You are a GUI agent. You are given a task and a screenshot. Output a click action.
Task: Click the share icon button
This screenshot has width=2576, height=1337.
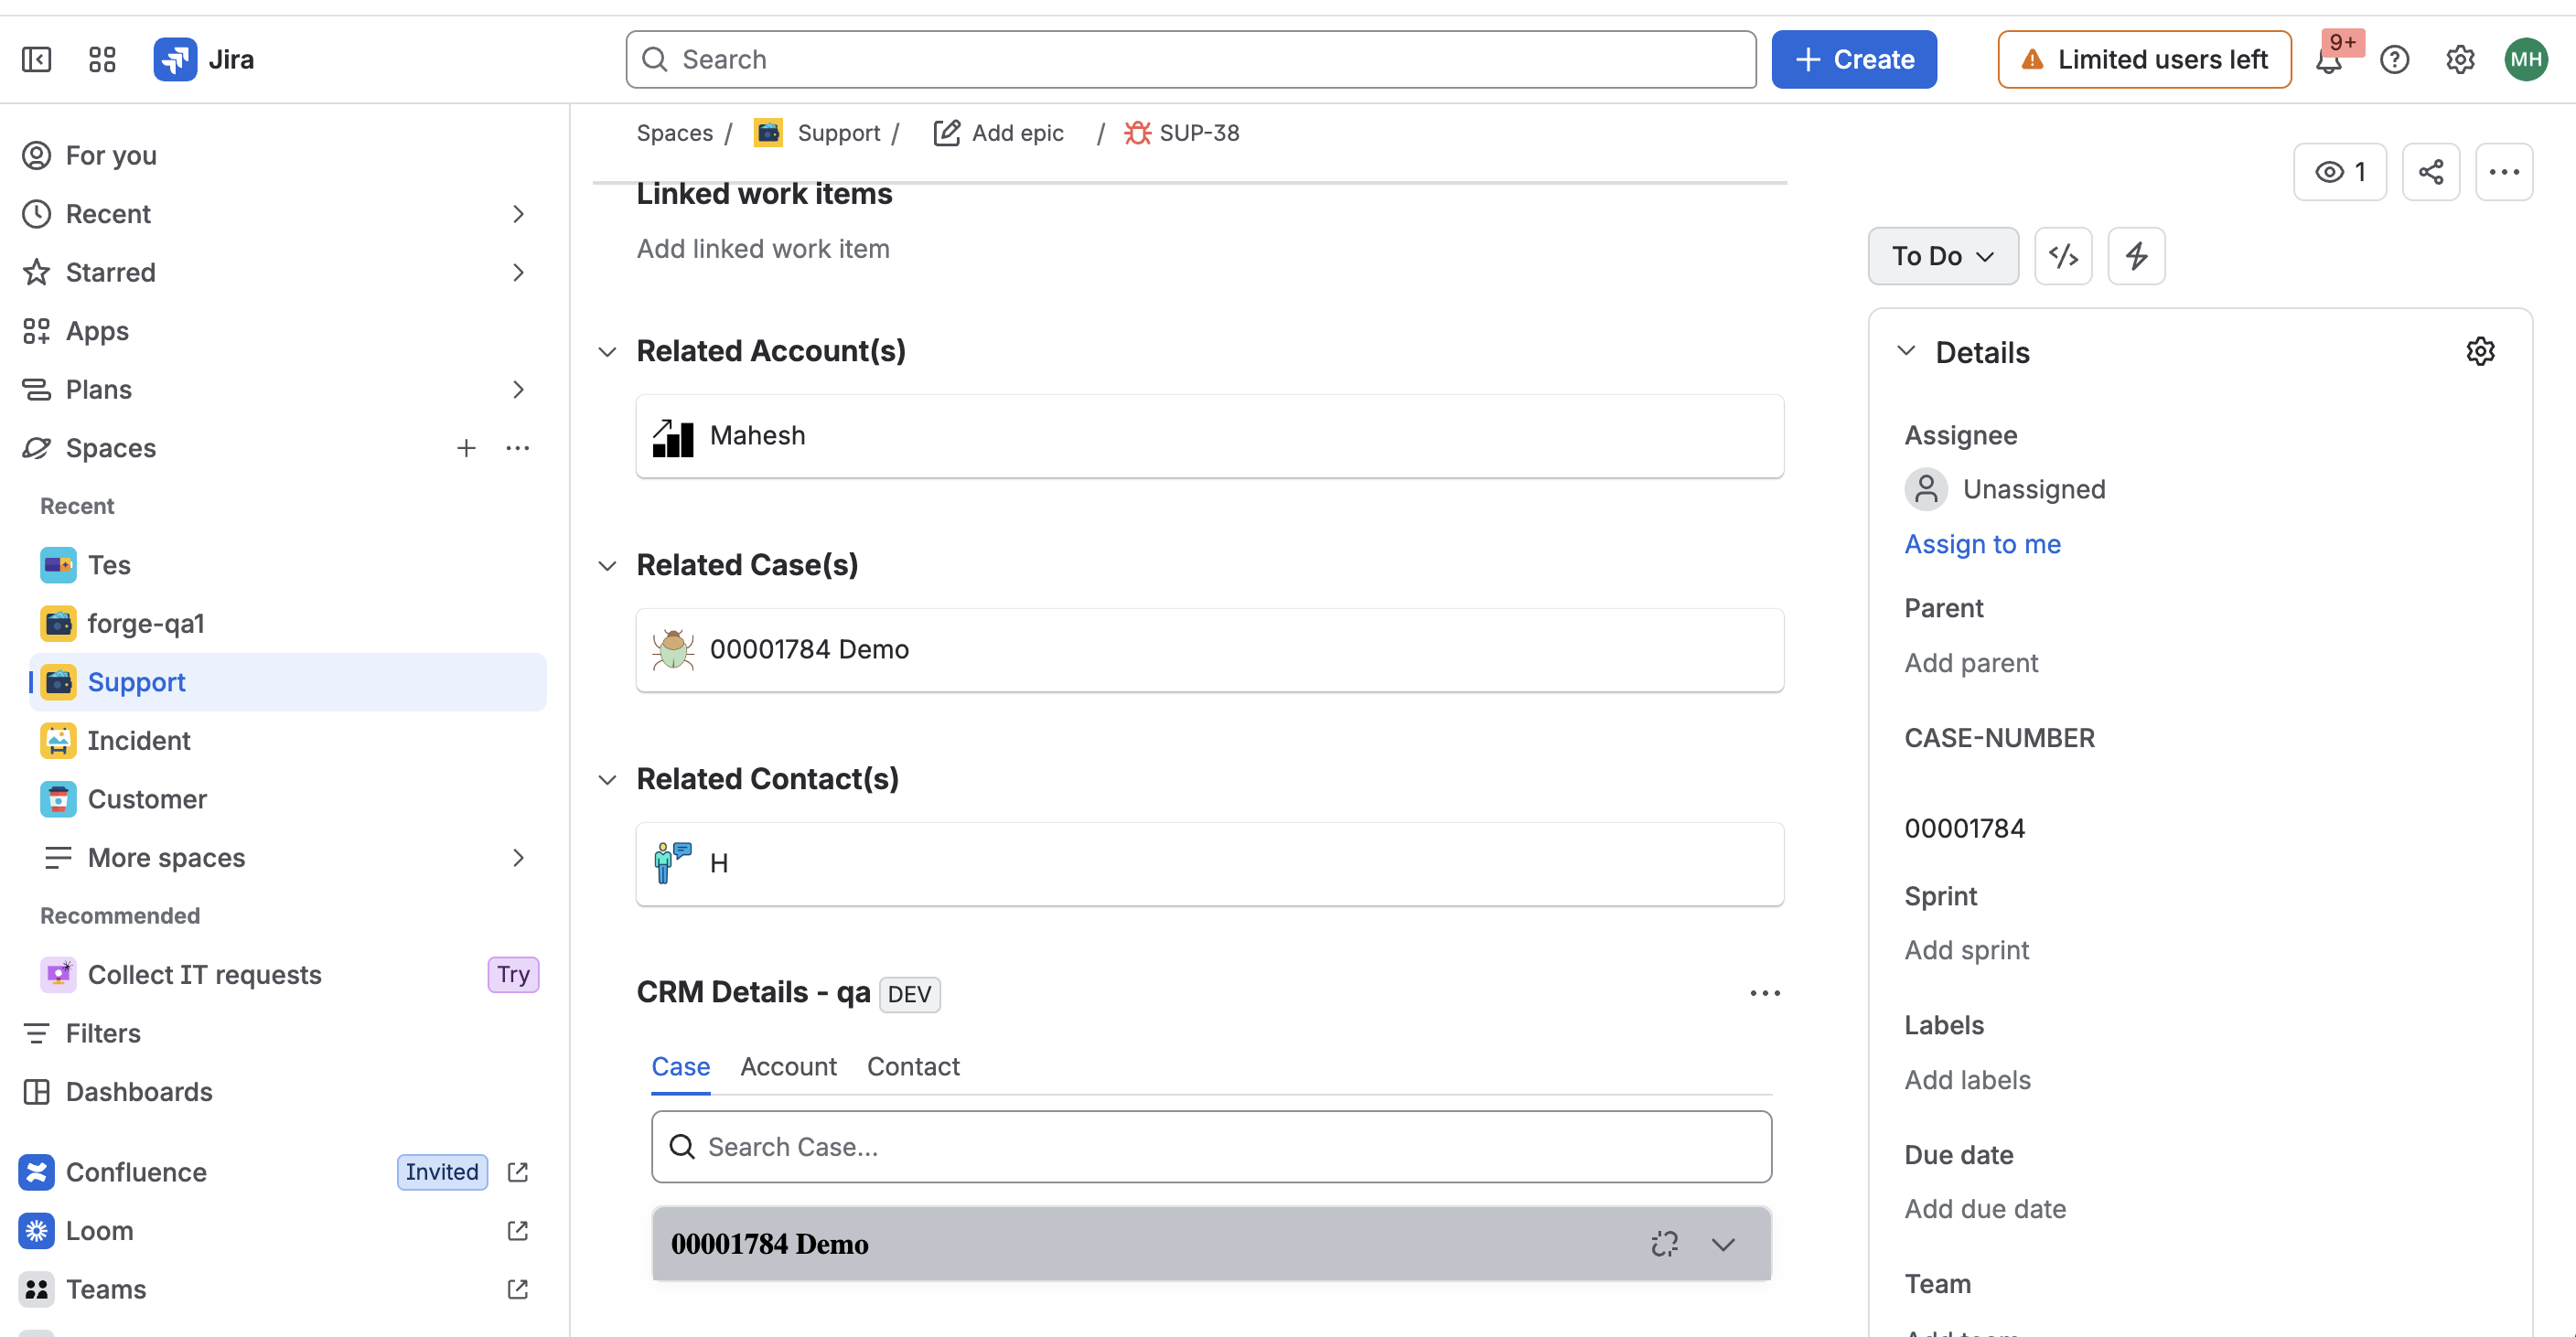2431,172
